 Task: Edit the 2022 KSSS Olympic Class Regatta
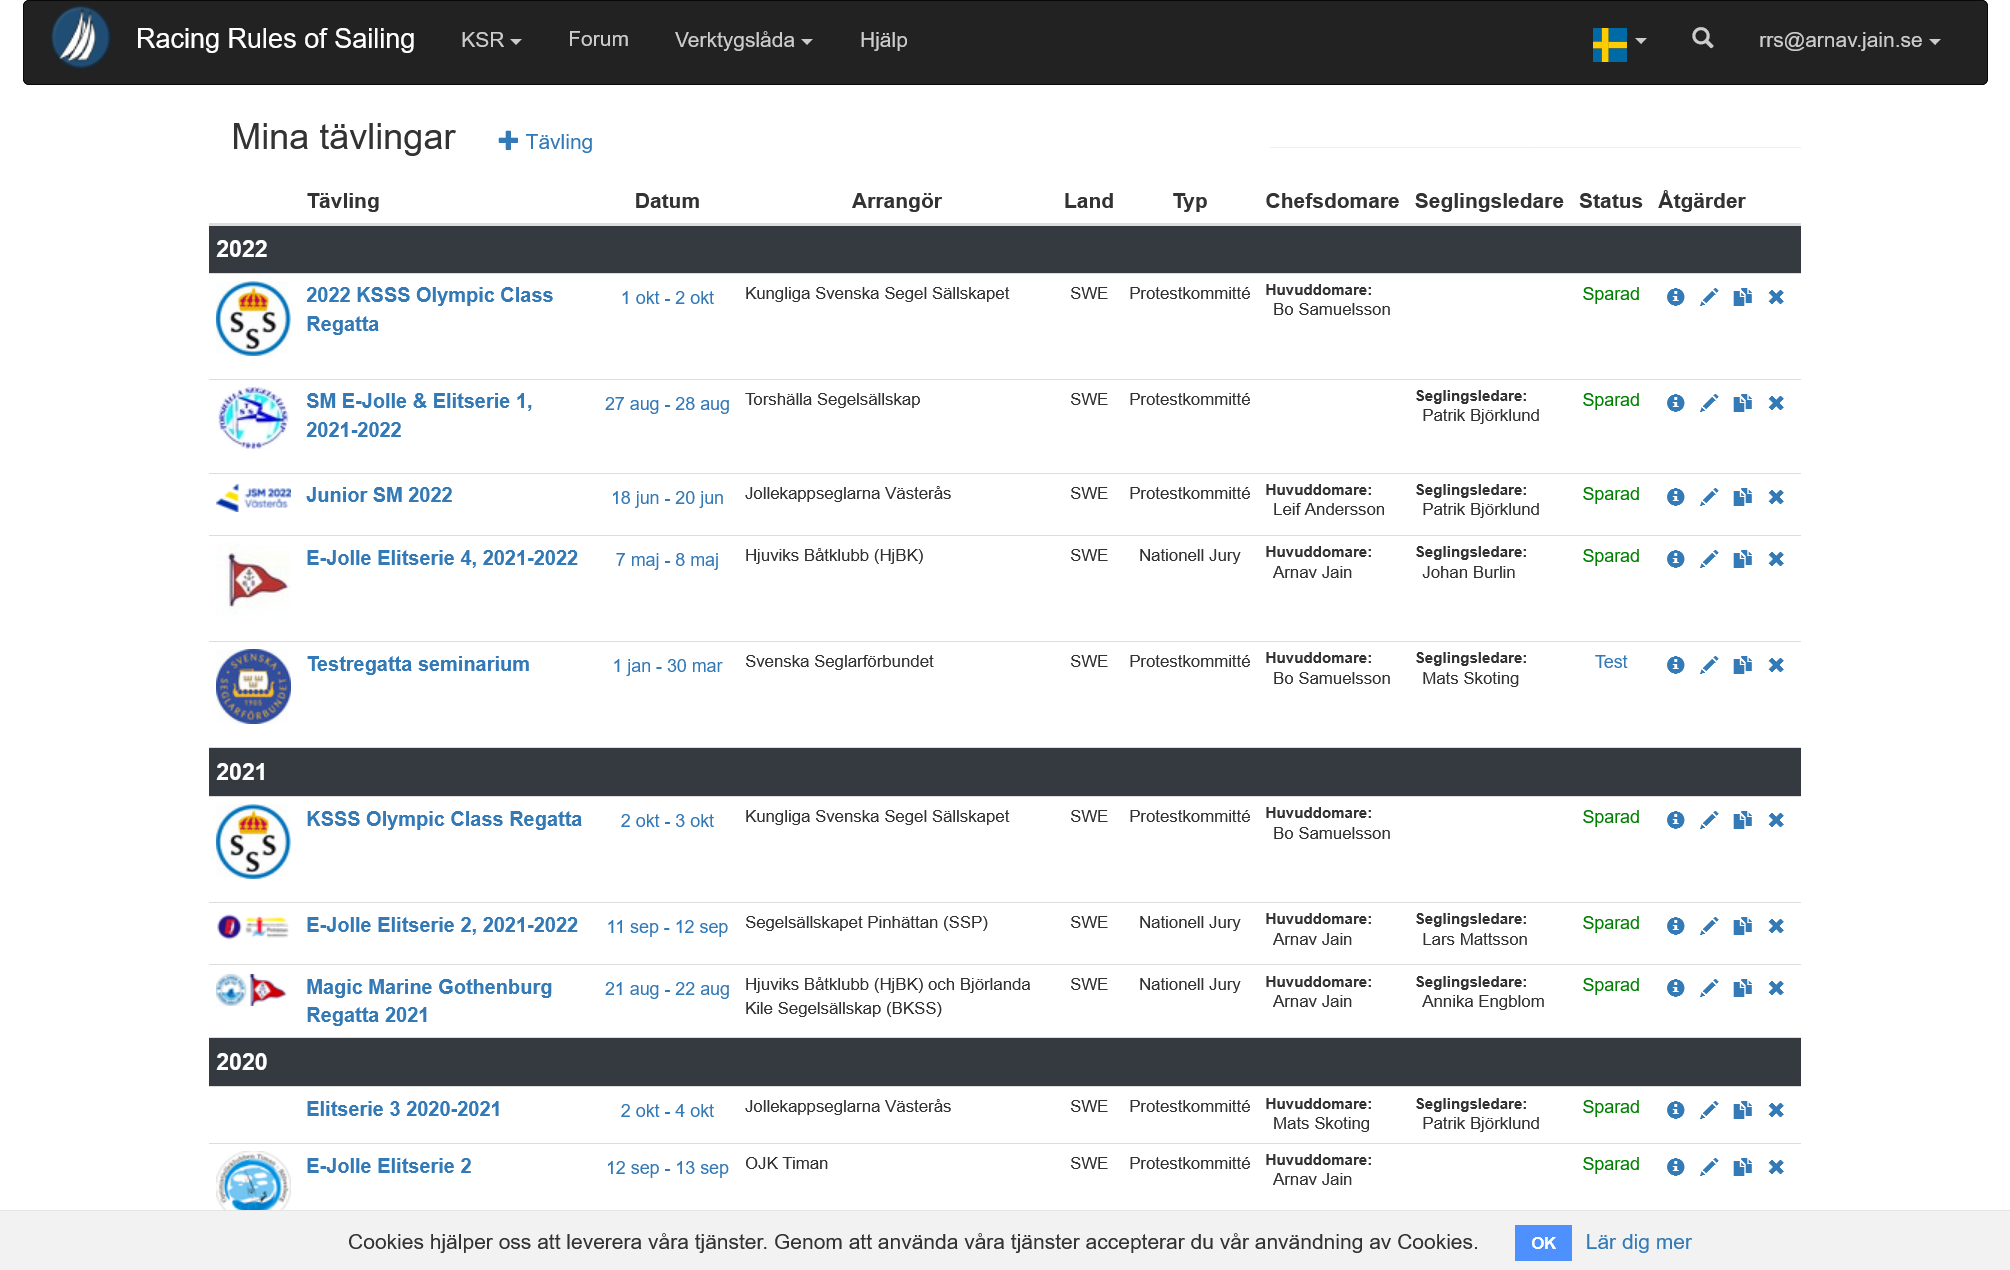click(x=1709, y=297)
